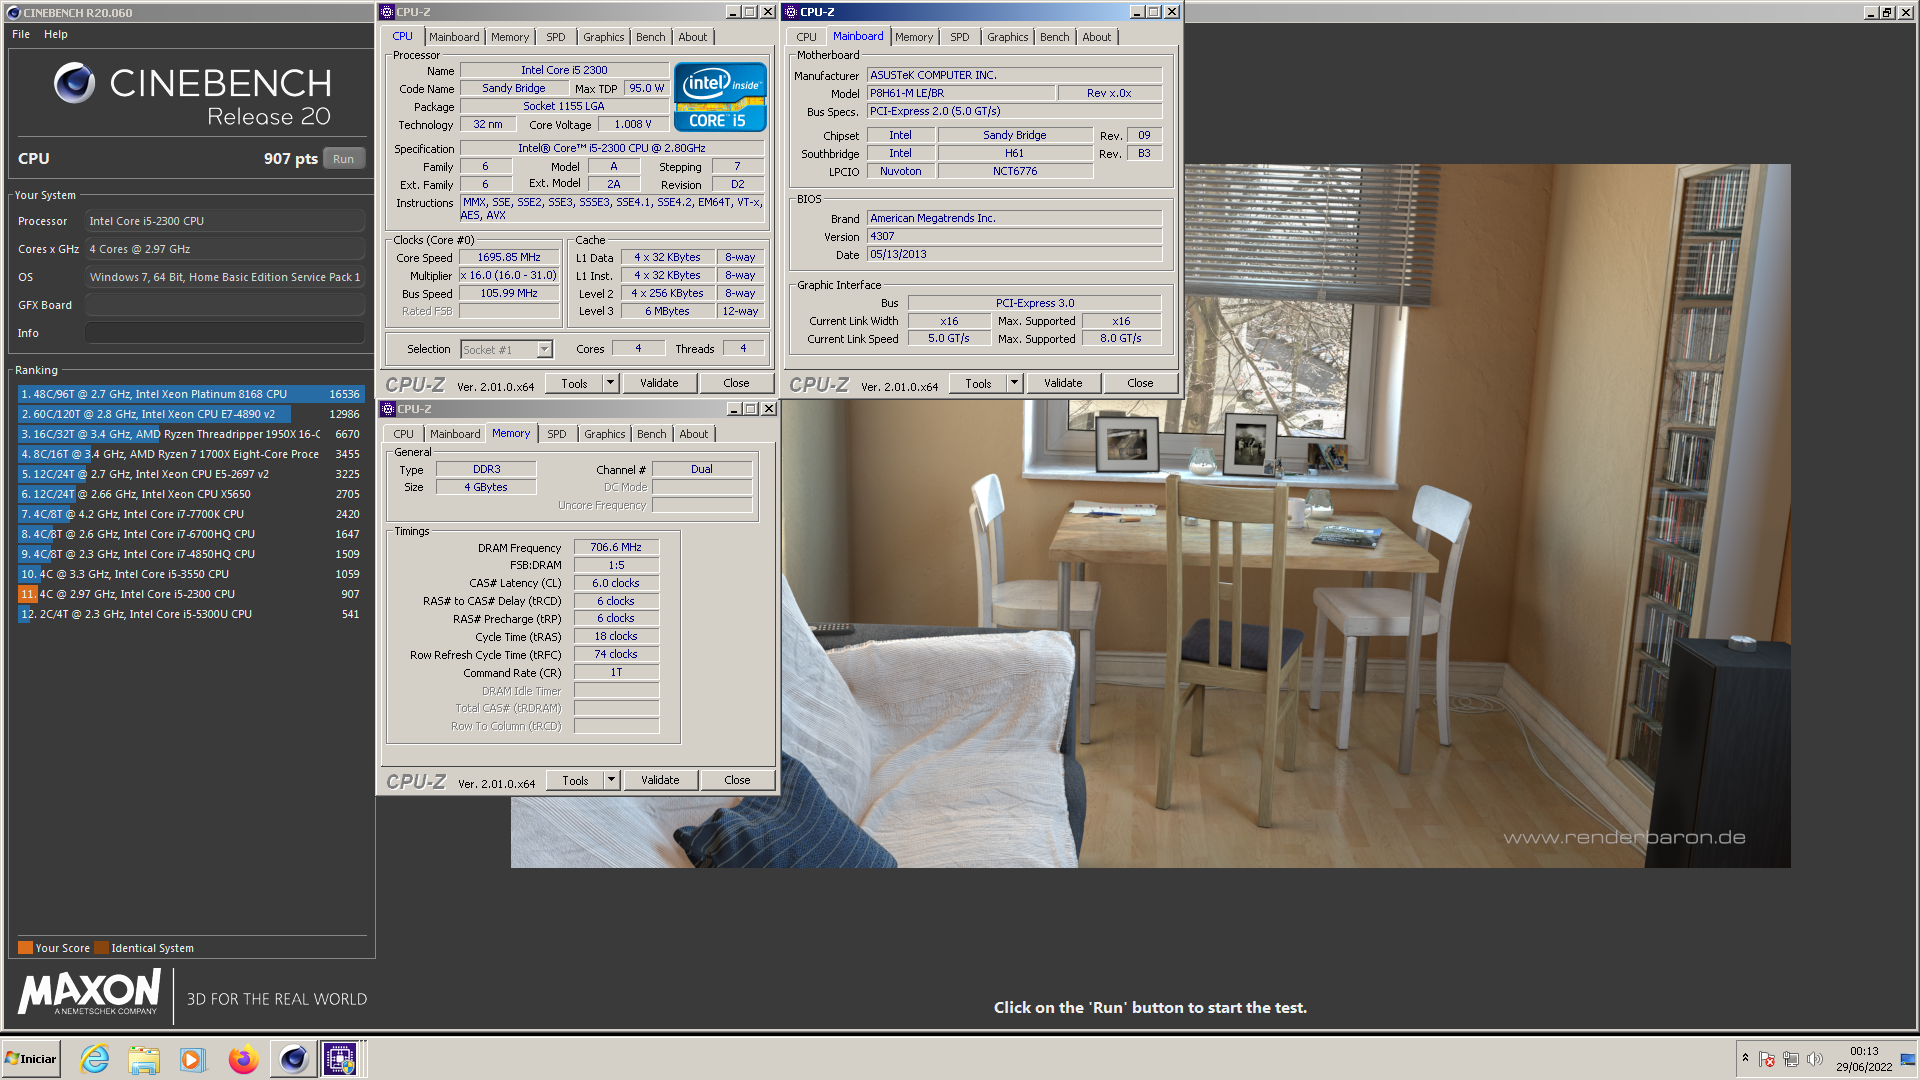
Task: Click the DRAM Frequency value 706.6 MHz
Action: point(616,547)
